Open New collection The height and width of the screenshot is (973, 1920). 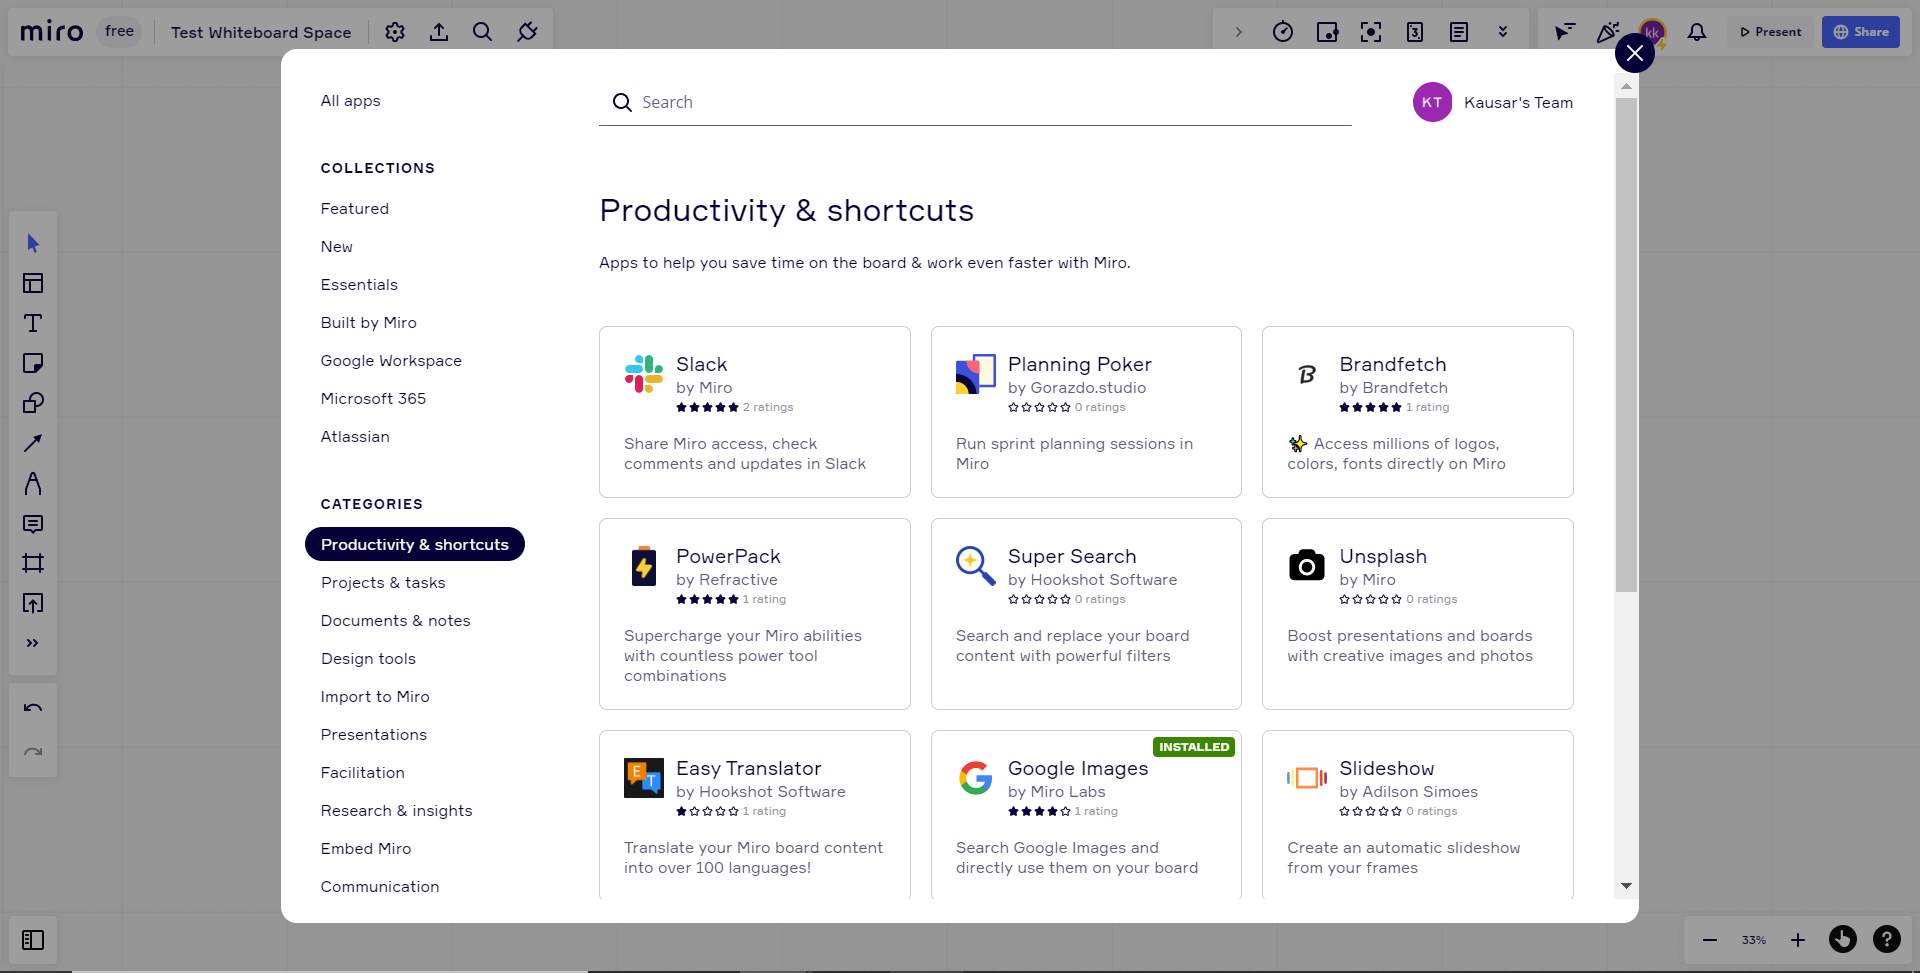337,247
